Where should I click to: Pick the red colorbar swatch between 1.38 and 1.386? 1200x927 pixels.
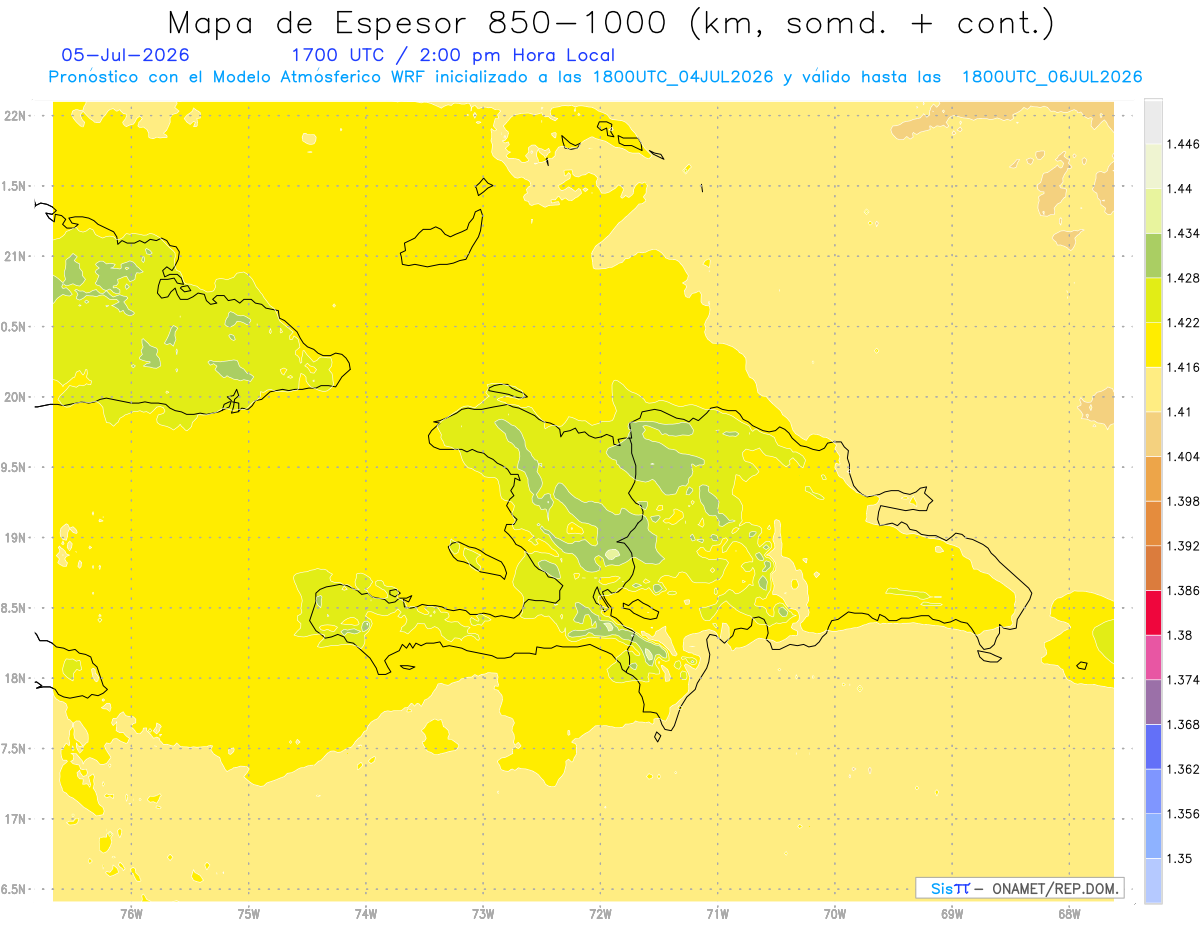(x=1153, y=612)
